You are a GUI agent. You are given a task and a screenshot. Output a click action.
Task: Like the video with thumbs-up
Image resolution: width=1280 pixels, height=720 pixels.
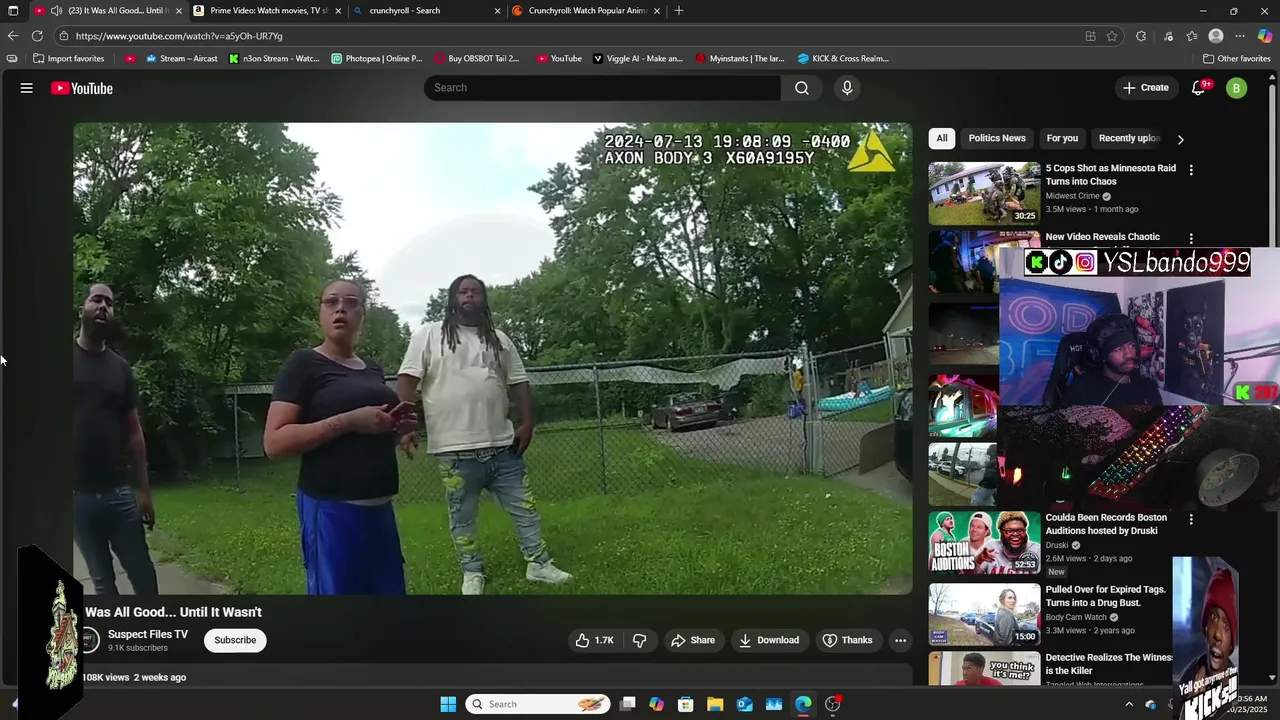click(595, 640)
